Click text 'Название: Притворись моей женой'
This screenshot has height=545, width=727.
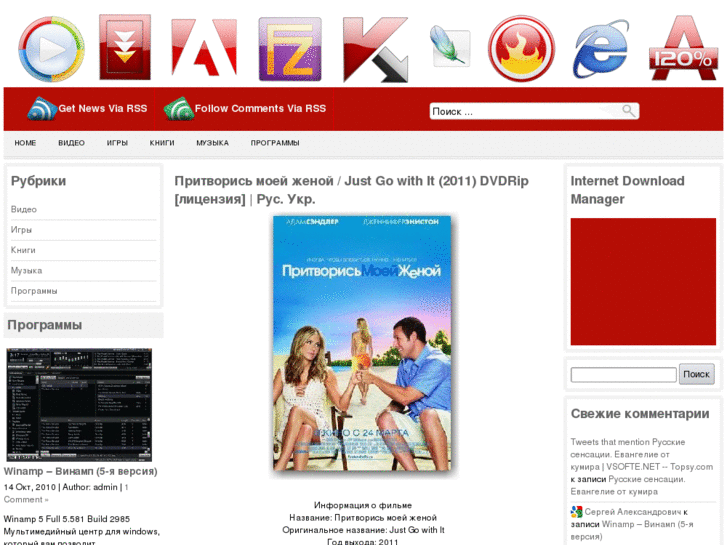click(x=363, y=518)
